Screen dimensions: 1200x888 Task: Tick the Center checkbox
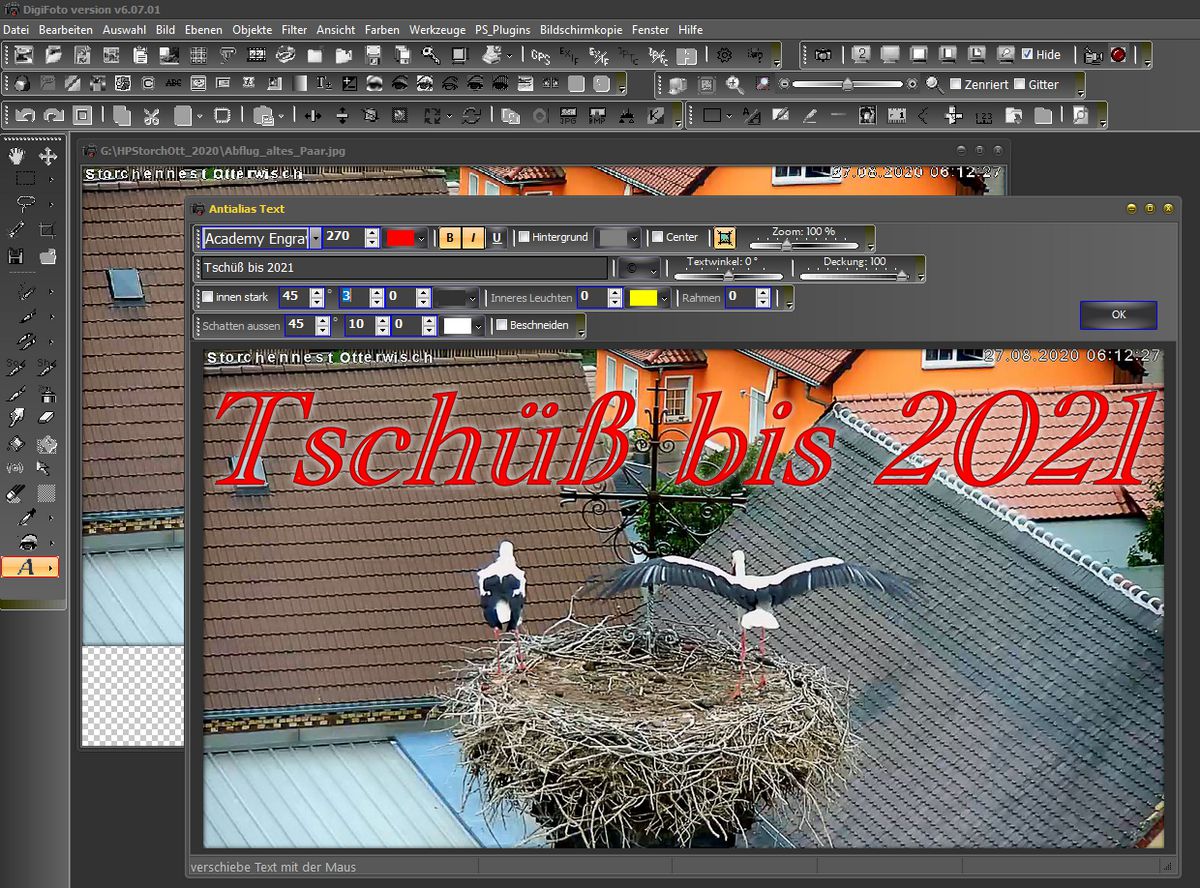[x=657, y=238]
